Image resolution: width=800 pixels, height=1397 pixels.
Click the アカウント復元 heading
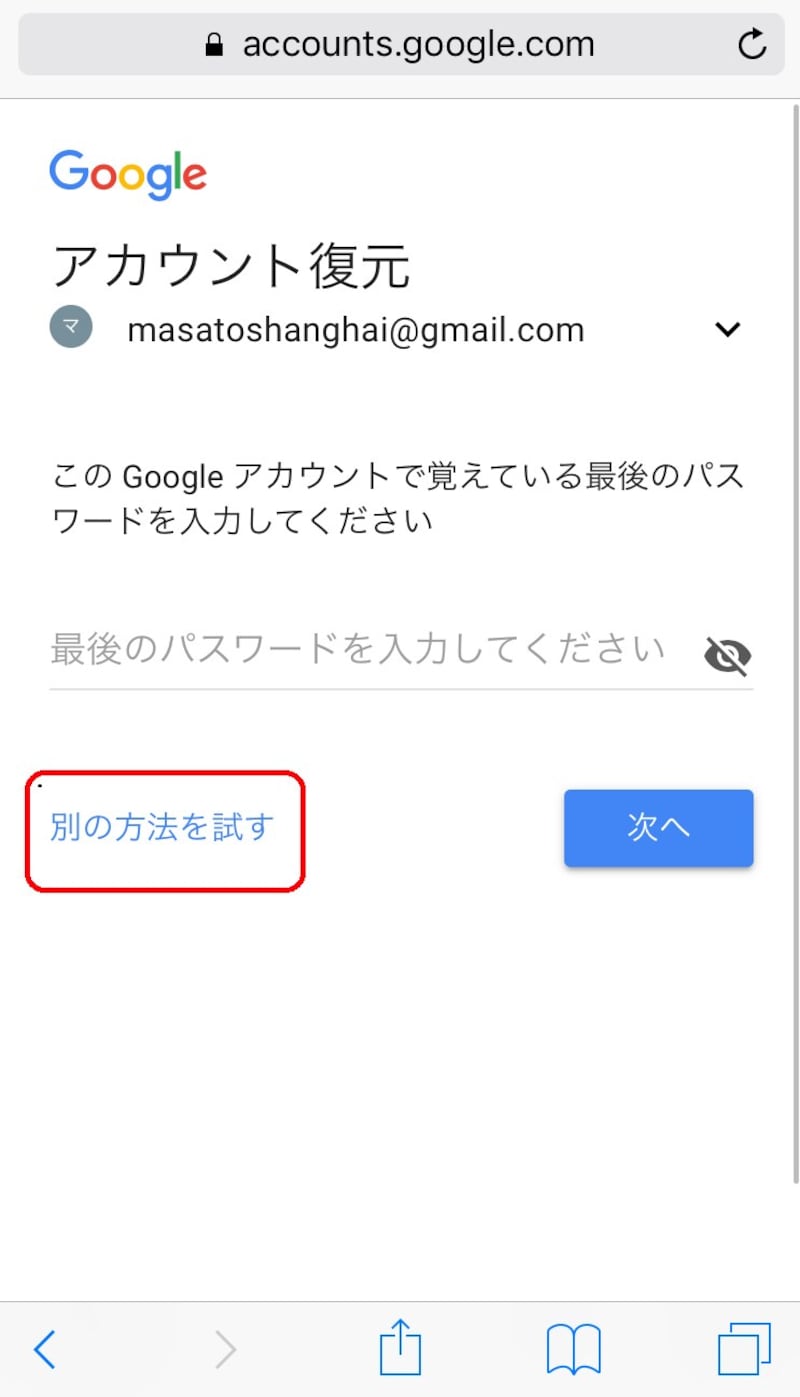(x=230, y=266)
